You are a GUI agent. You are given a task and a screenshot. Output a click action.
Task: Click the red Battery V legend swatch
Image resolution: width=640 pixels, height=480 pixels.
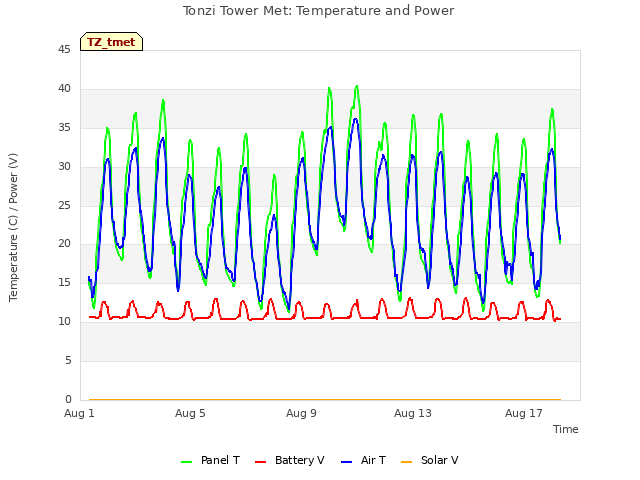260,462
